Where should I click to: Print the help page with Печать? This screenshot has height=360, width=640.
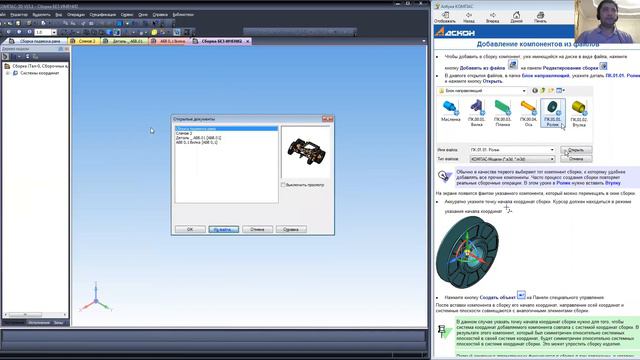coord(540,17)
